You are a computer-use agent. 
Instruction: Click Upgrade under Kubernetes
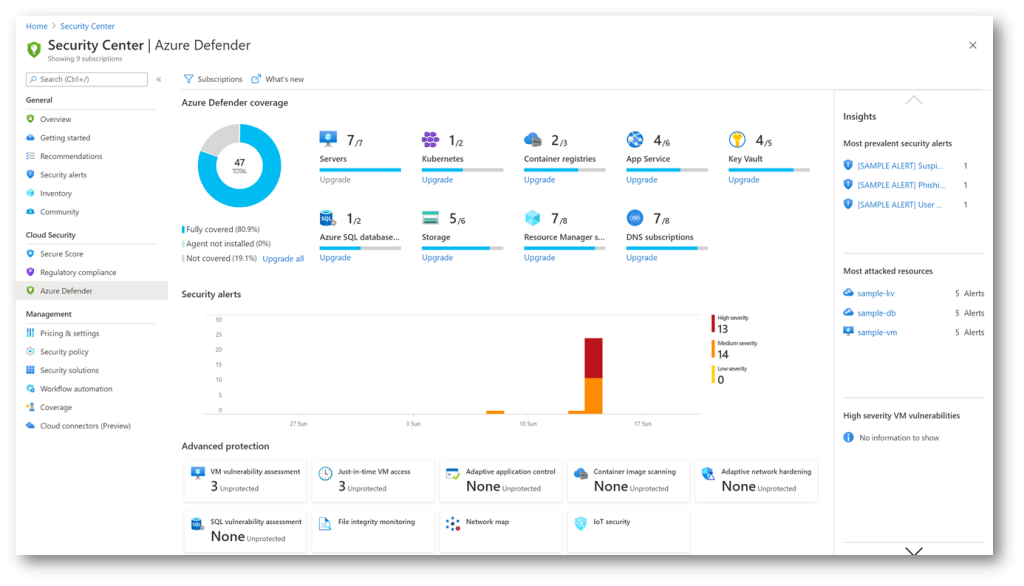[437, 180]
